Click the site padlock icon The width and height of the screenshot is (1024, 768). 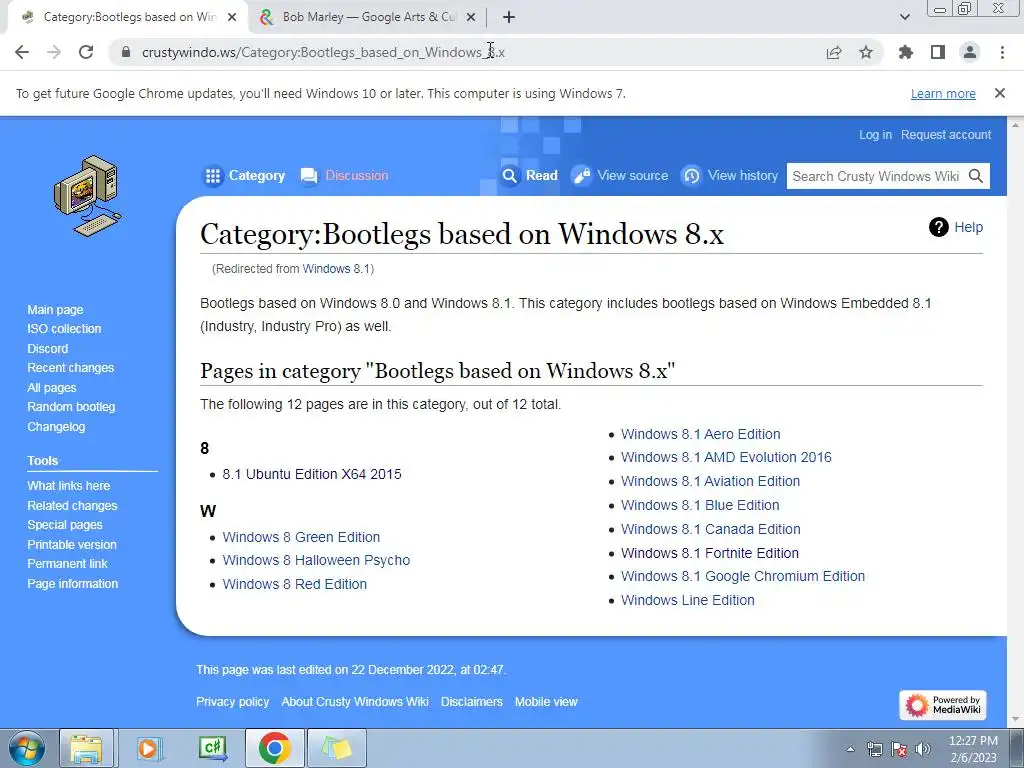(126, 52)
